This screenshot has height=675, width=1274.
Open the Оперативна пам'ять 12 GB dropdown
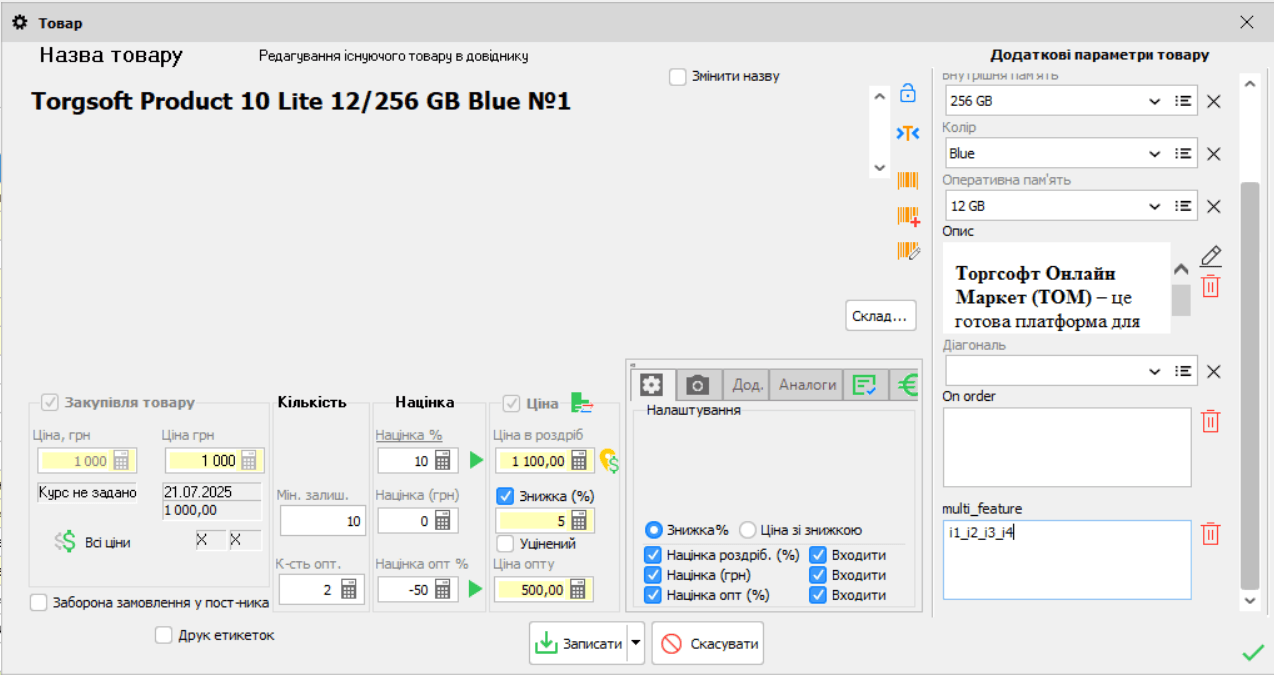pos(1154,207)
